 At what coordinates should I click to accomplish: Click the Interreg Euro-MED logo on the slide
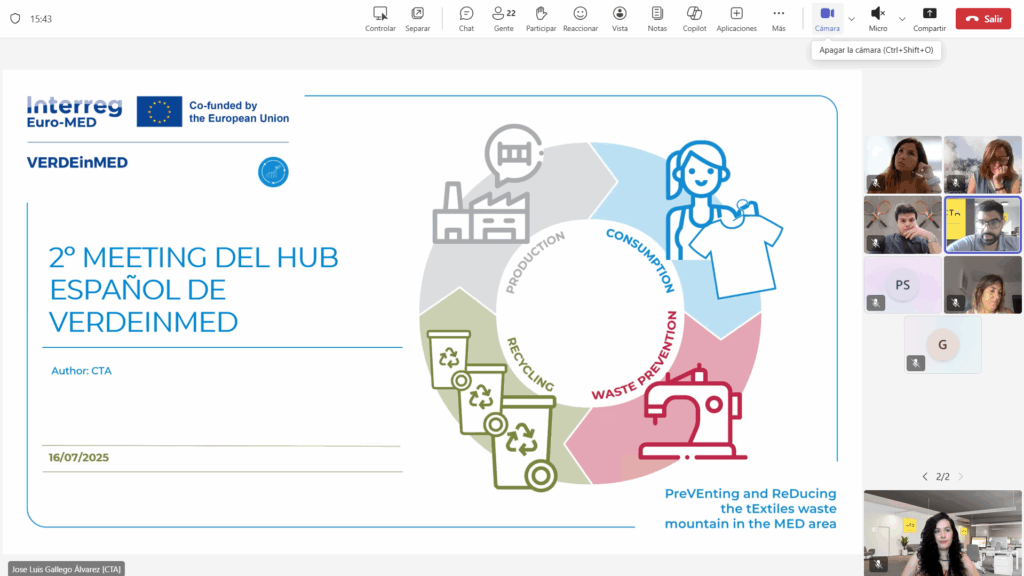point(74,112)
